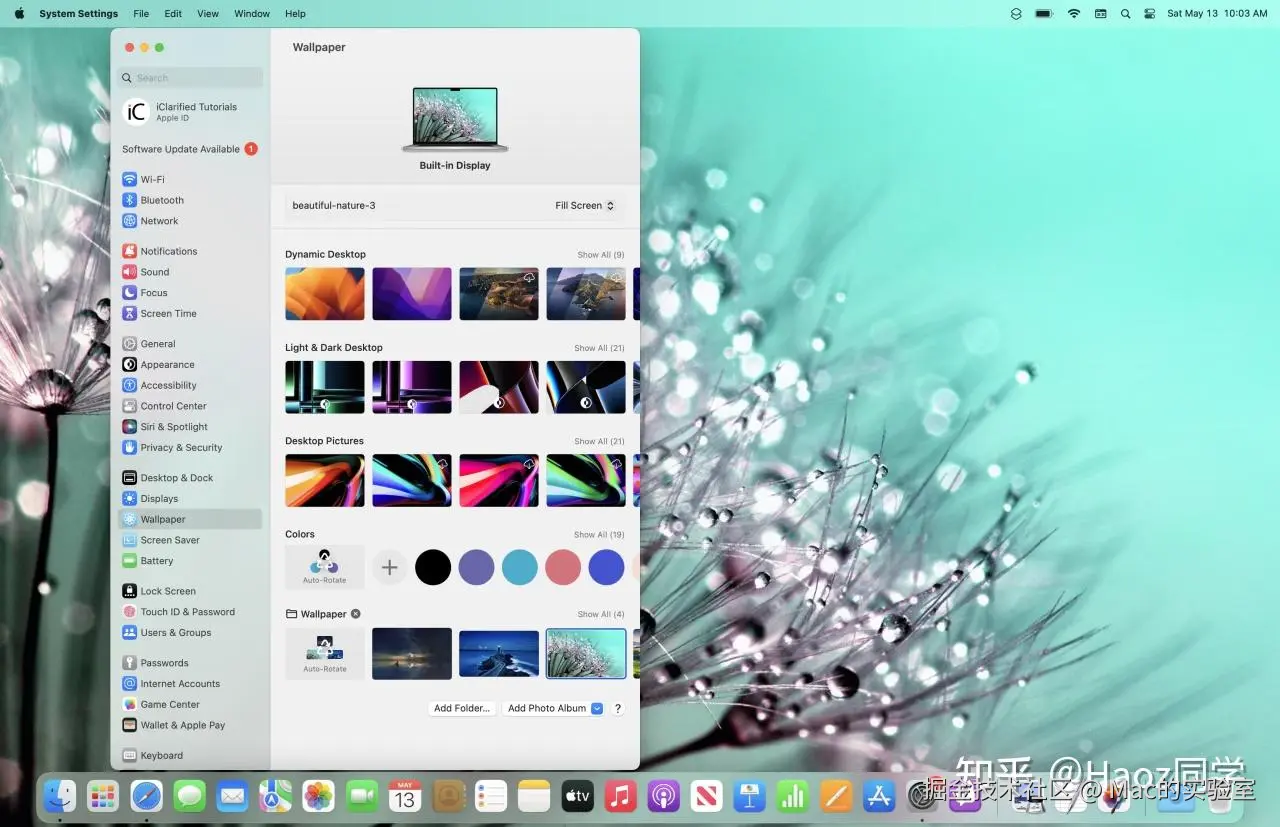The width and height of the screenshot is (1280, 827).
Task: Choose the orange Ventura dynamic wallpaper
Action: tap(325, 294)
